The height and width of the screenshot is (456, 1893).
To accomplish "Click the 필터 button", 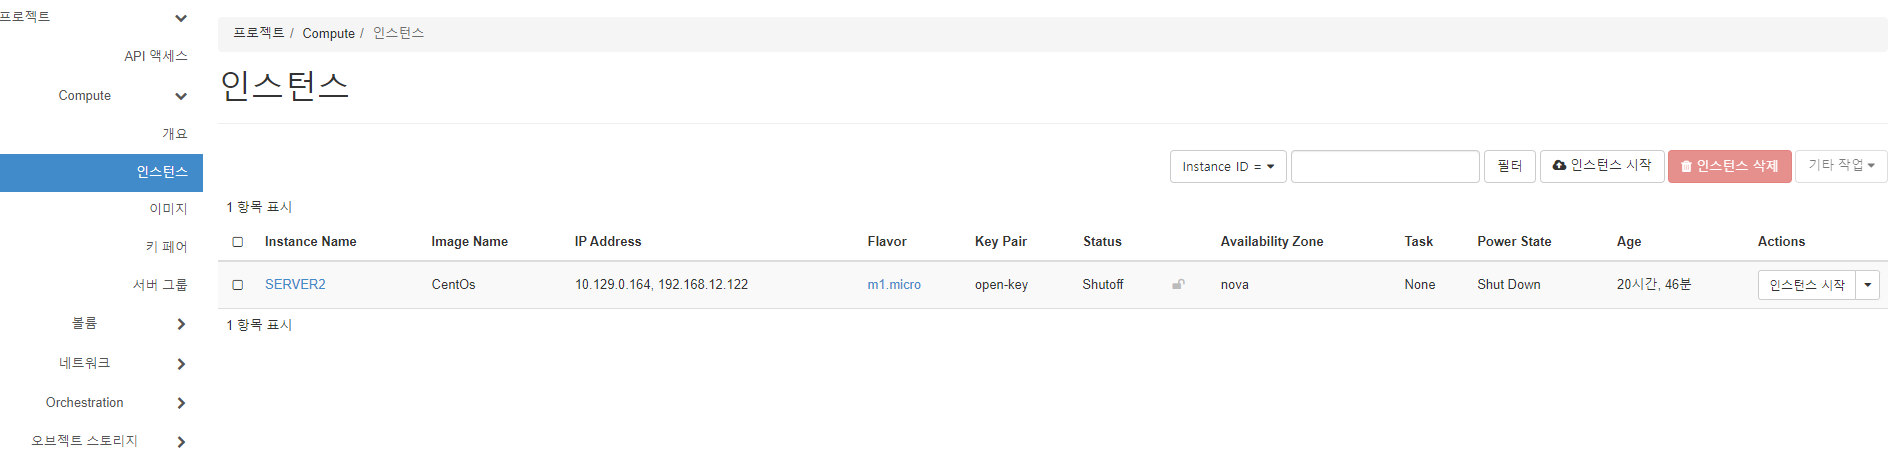I will tap(1509, 166).
